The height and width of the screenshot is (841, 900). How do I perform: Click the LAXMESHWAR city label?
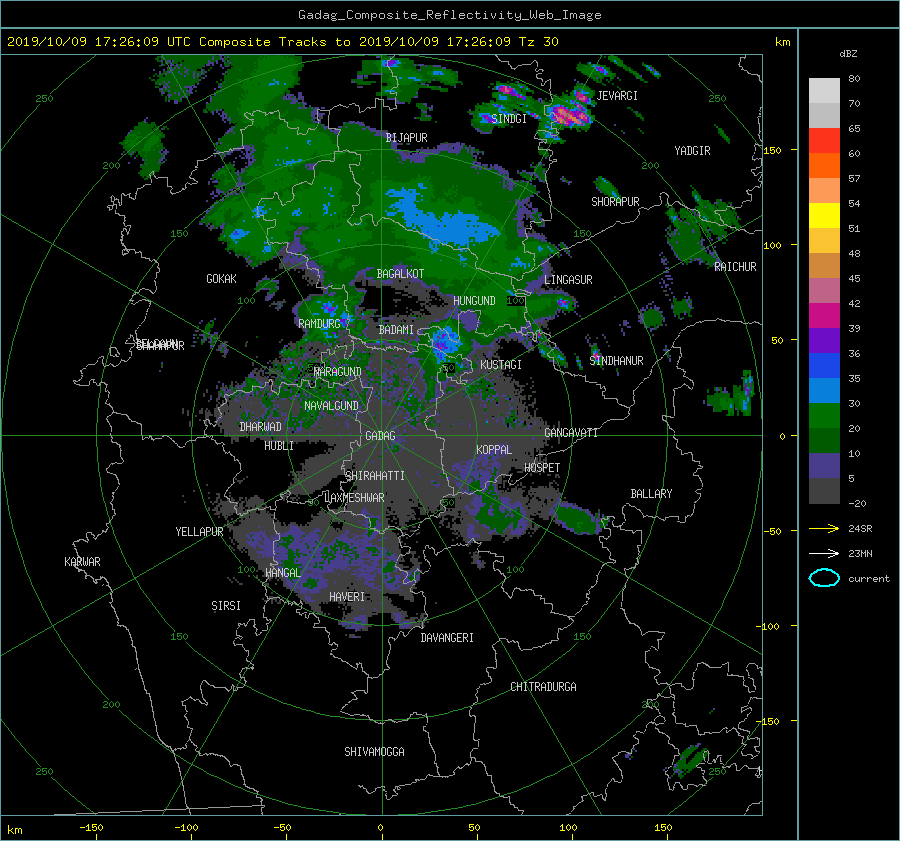click(354, 498)
